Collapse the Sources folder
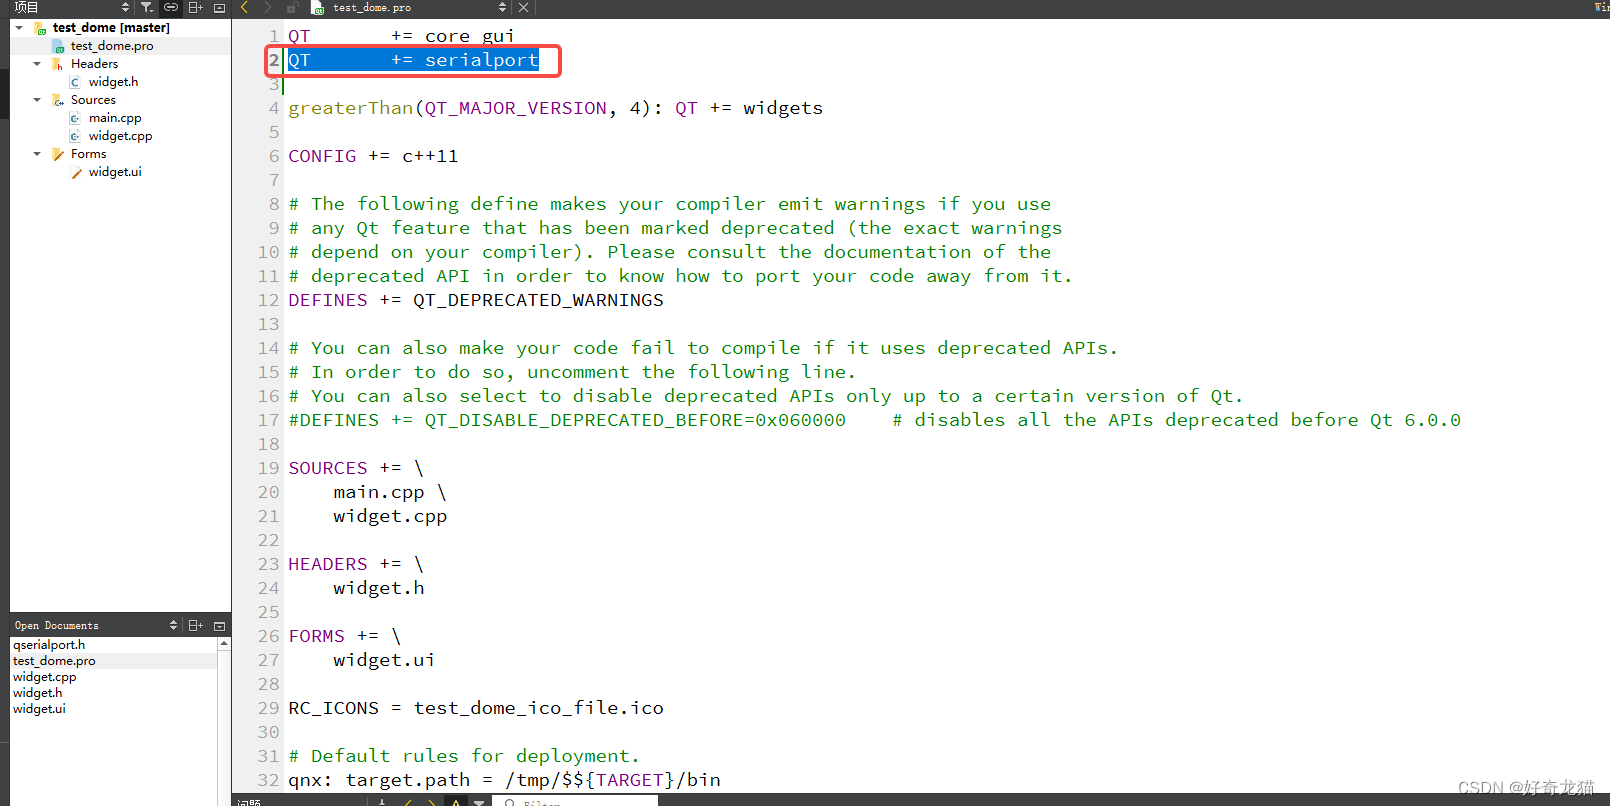This screenshot has height=806, width=1610. 37,100
